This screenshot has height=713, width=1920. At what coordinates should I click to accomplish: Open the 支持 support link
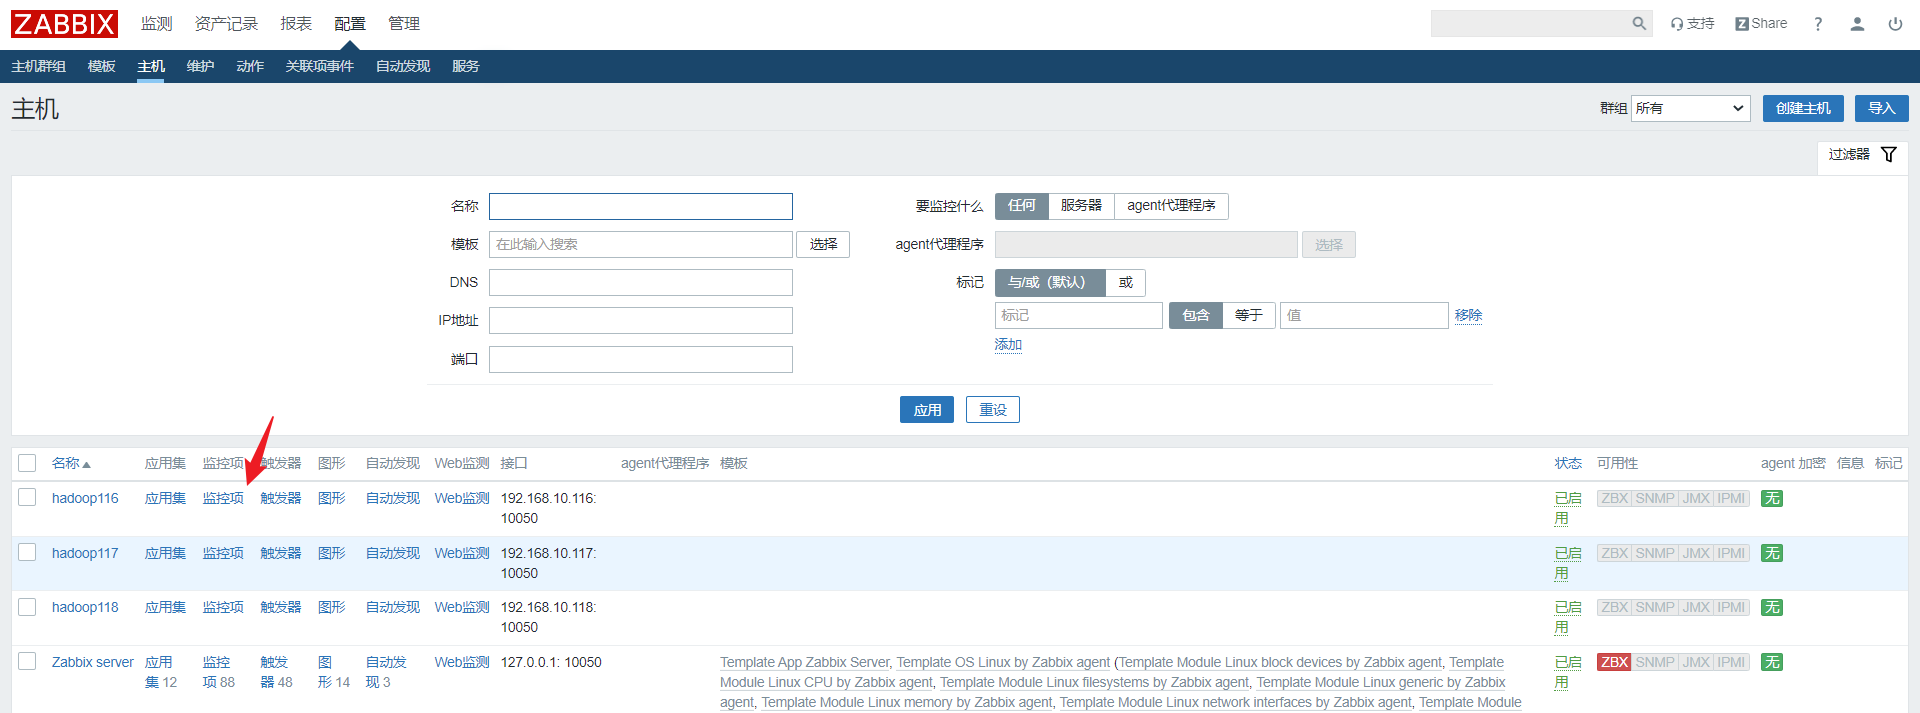coord(1692,23)
